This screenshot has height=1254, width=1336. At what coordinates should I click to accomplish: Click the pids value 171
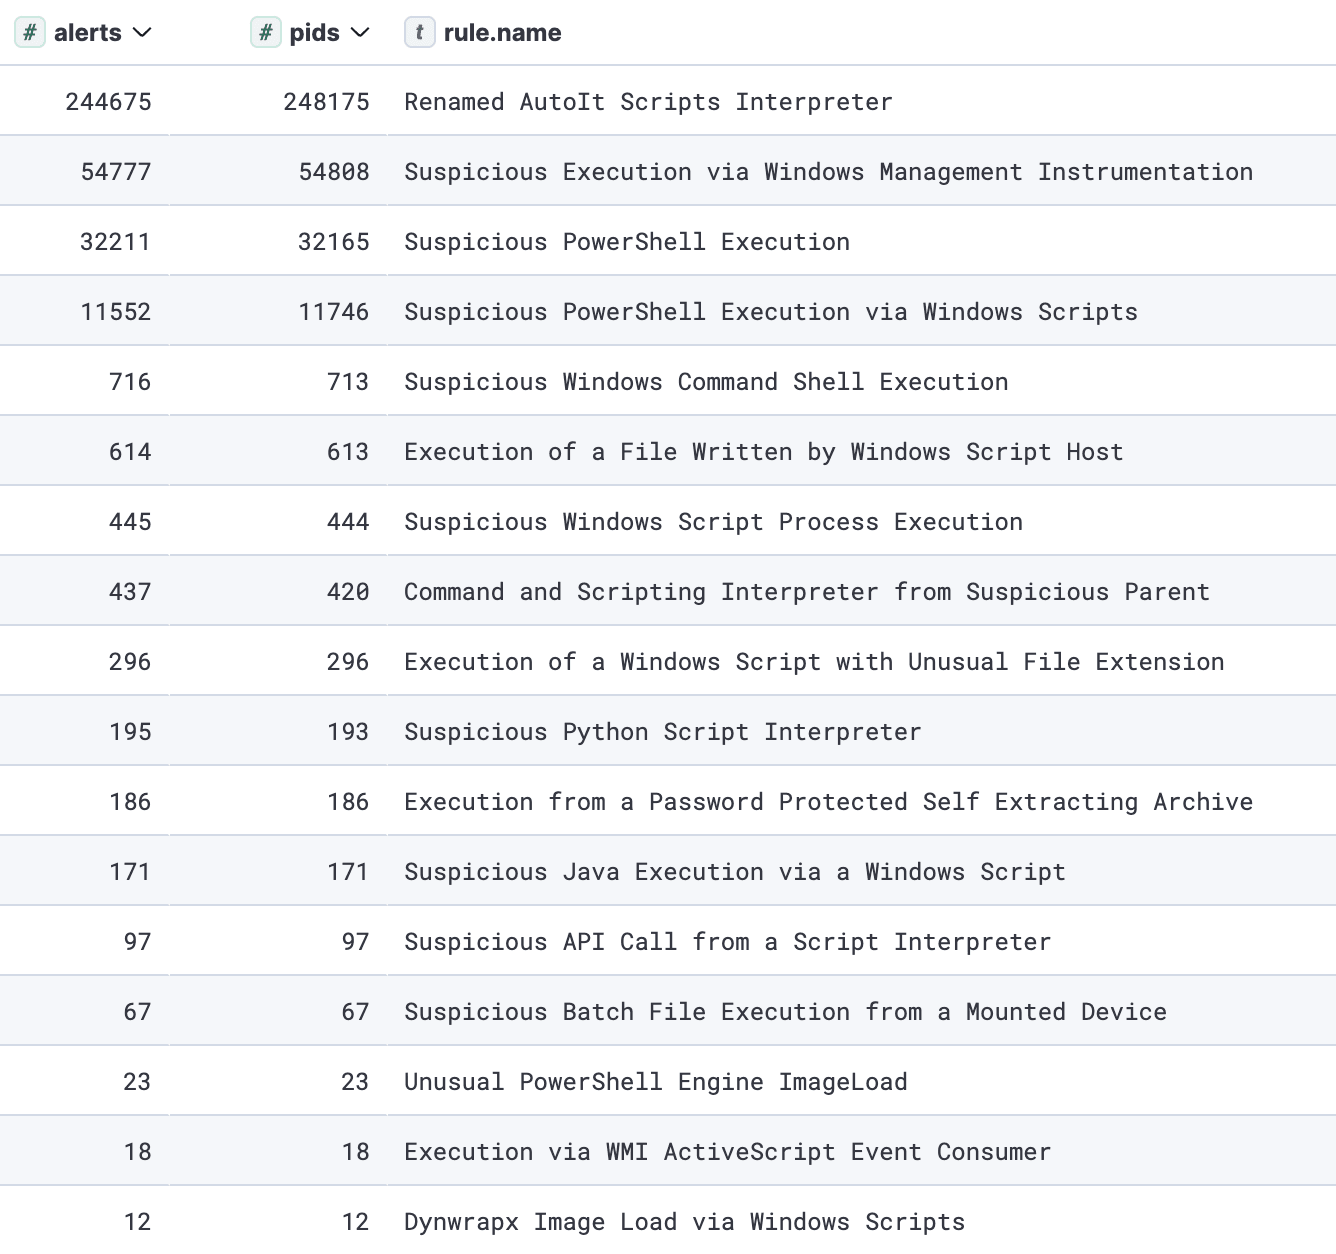pos(345,871)
